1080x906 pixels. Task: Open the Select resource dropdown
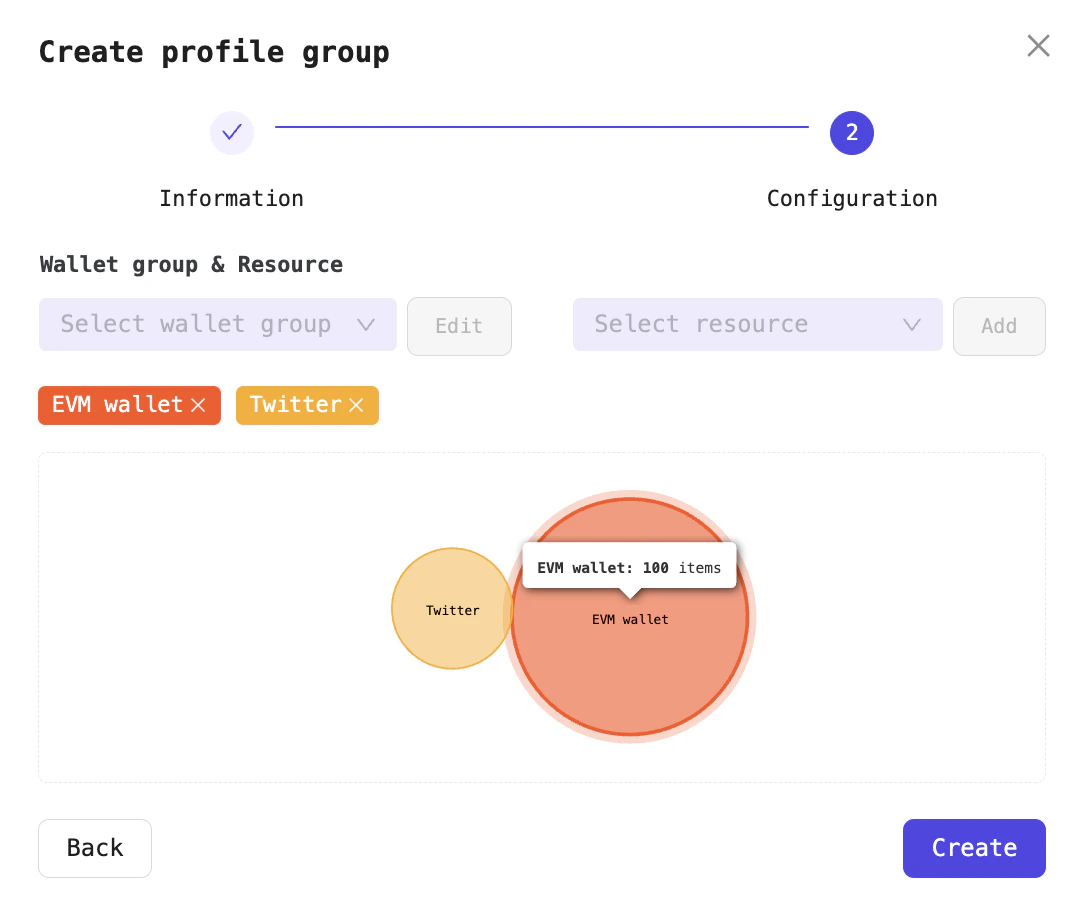pos(757,324)
